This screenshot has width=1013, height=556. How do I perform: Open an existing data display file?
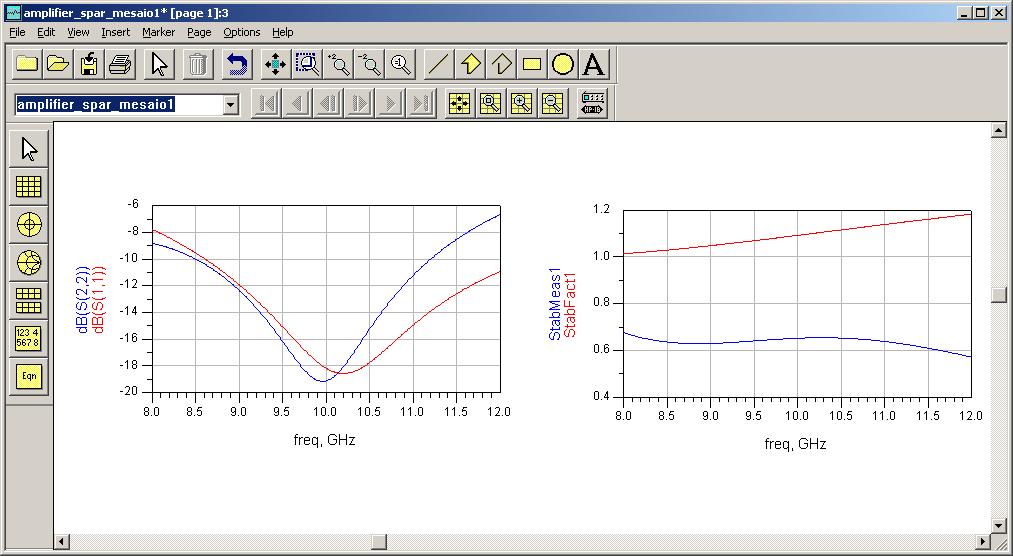[x=58, y=65]
